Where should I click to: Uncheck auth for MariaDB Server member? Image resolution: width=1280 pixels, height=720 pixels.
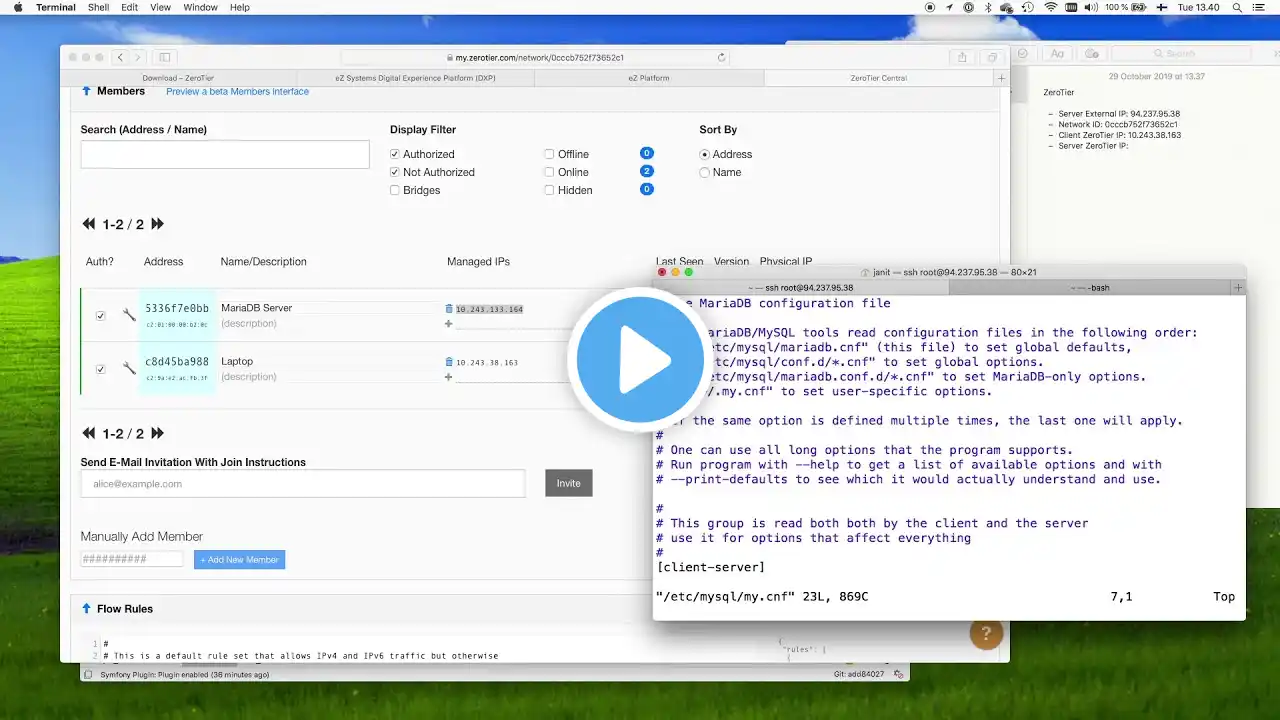pyautogui.click(x=100, y=316)
